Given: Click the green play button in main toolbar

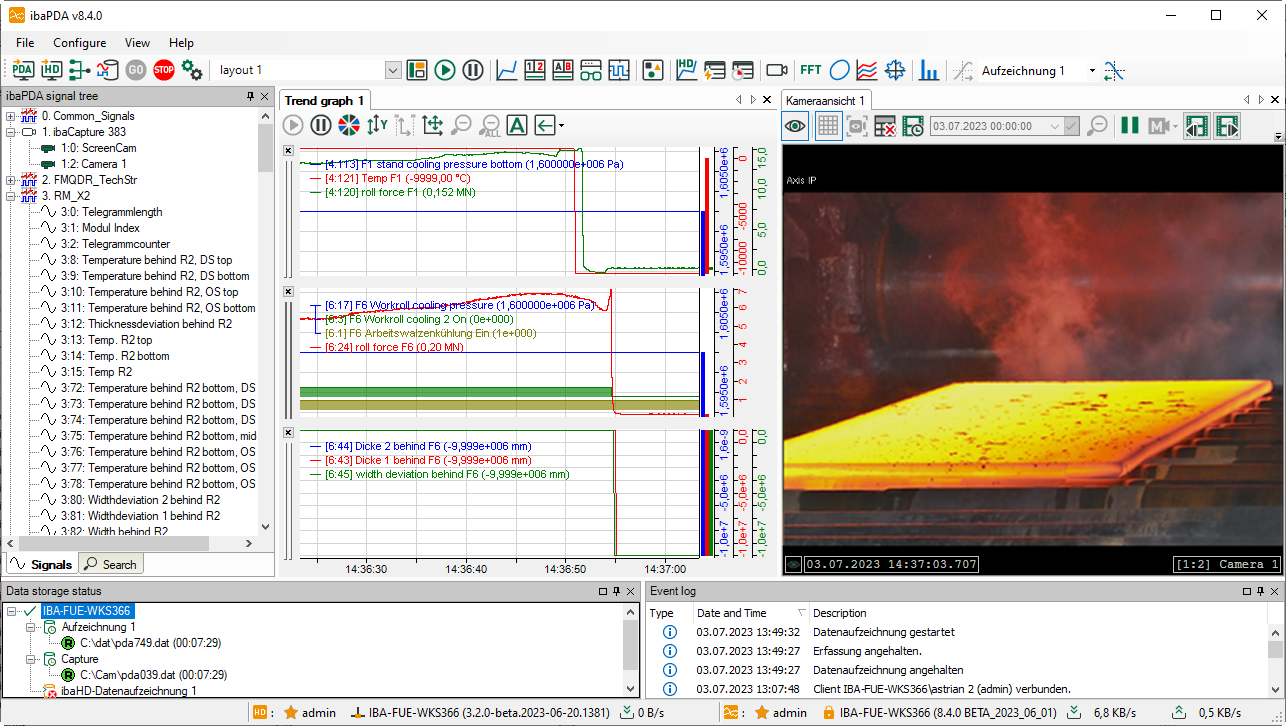Looking at the screenshot, I should pos(445,70).
